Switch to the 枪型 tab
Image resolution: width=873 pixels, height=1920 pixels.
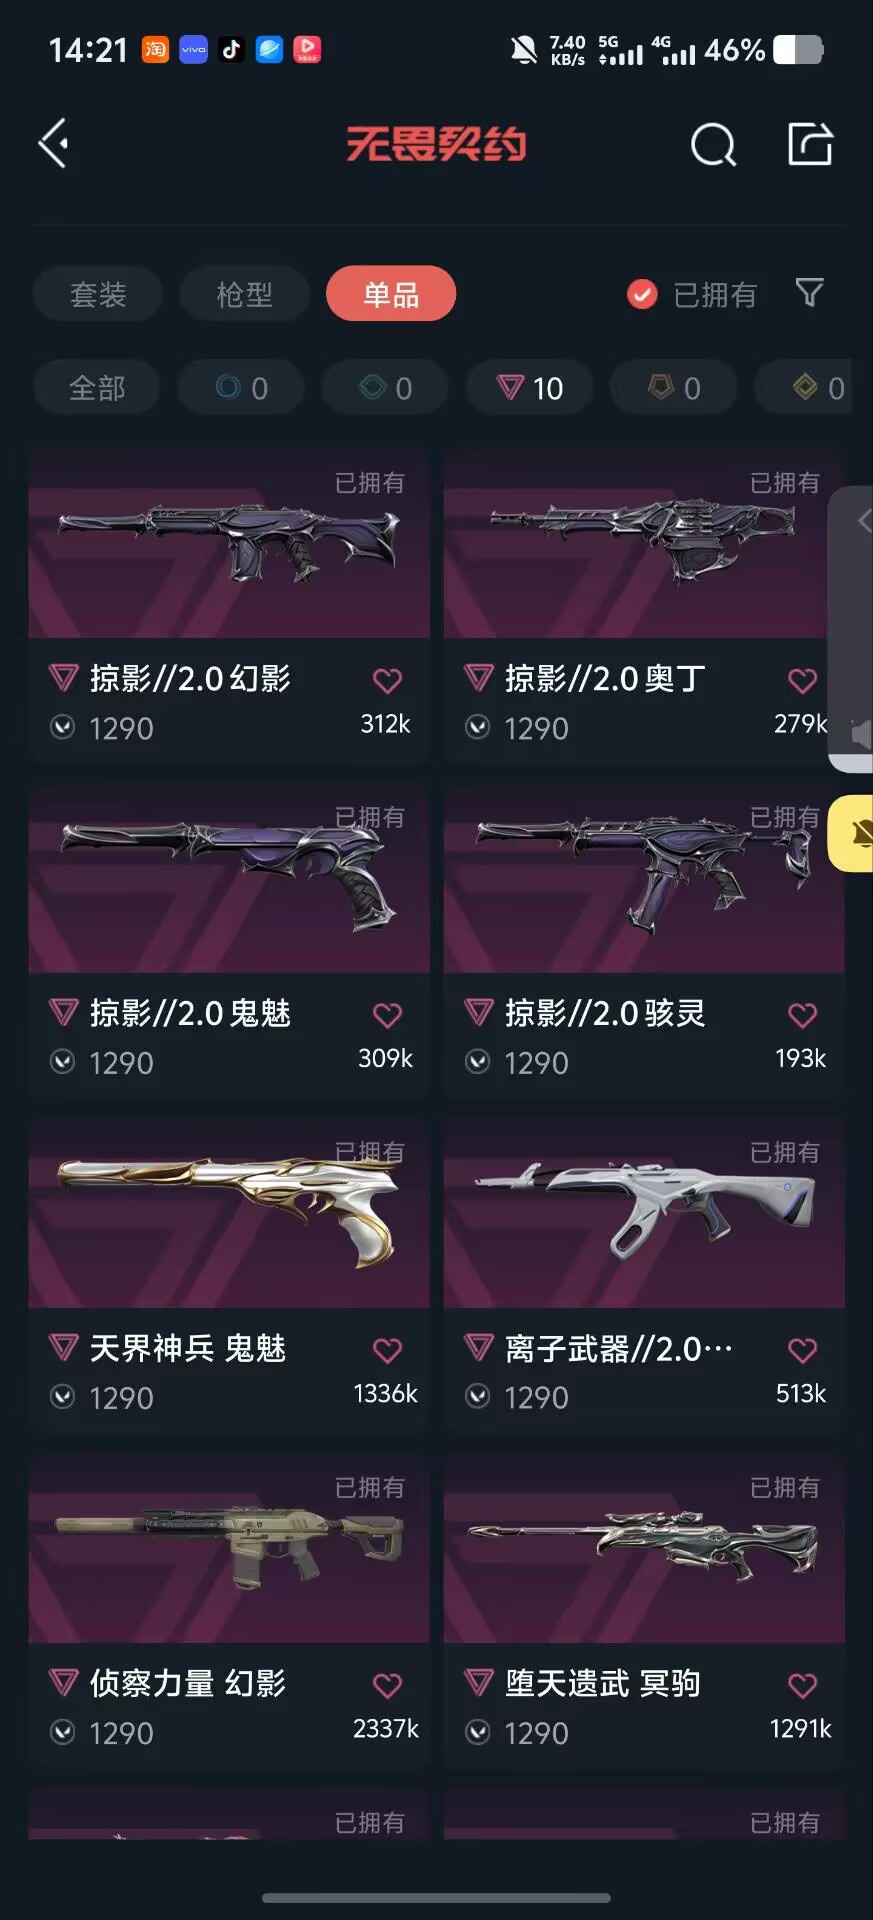click(244, 294)
